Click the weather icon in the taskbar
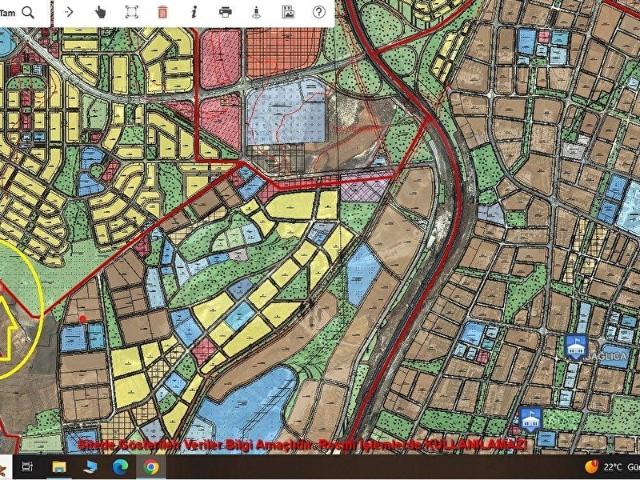 pyautogui.click(x=591, y=467)
